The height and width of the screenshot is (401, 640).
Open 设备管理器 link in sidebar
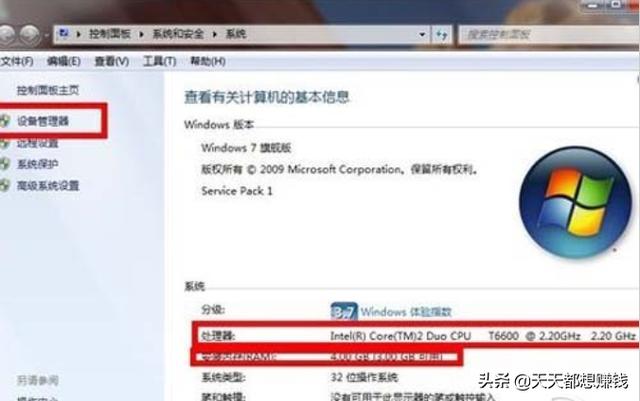[x=43, y=121]
